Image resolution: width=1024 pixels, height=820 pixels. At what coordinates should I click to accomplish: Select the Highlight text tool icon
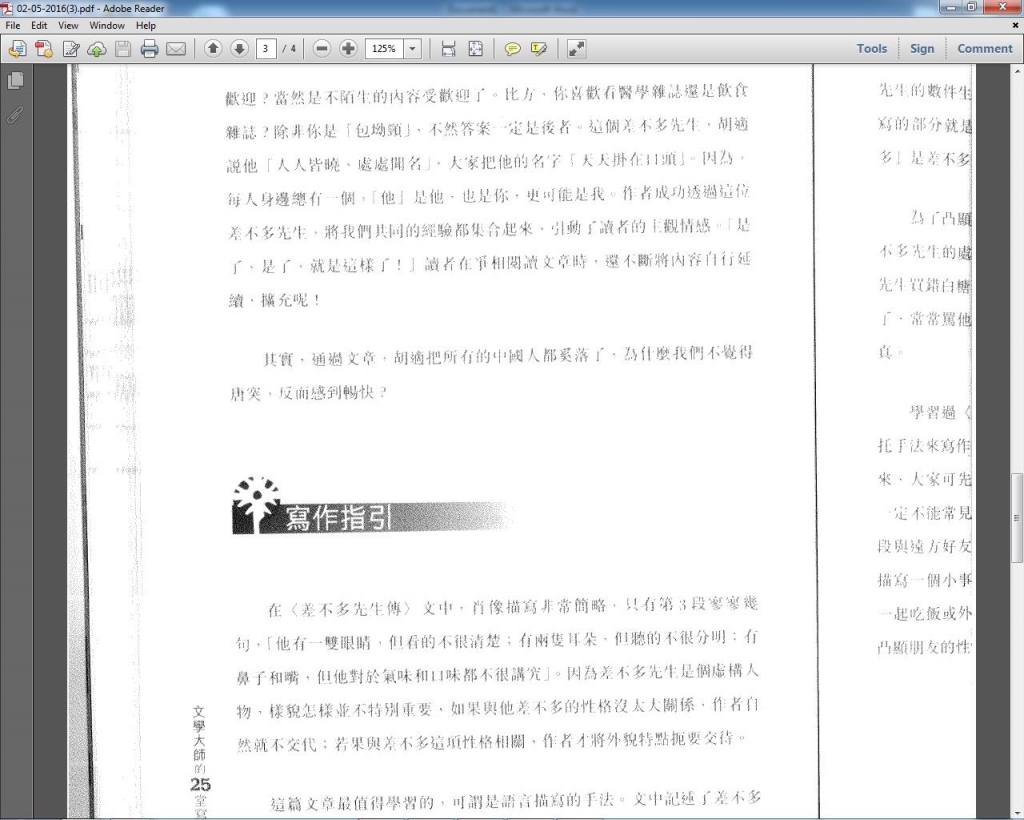coord(539,49)
